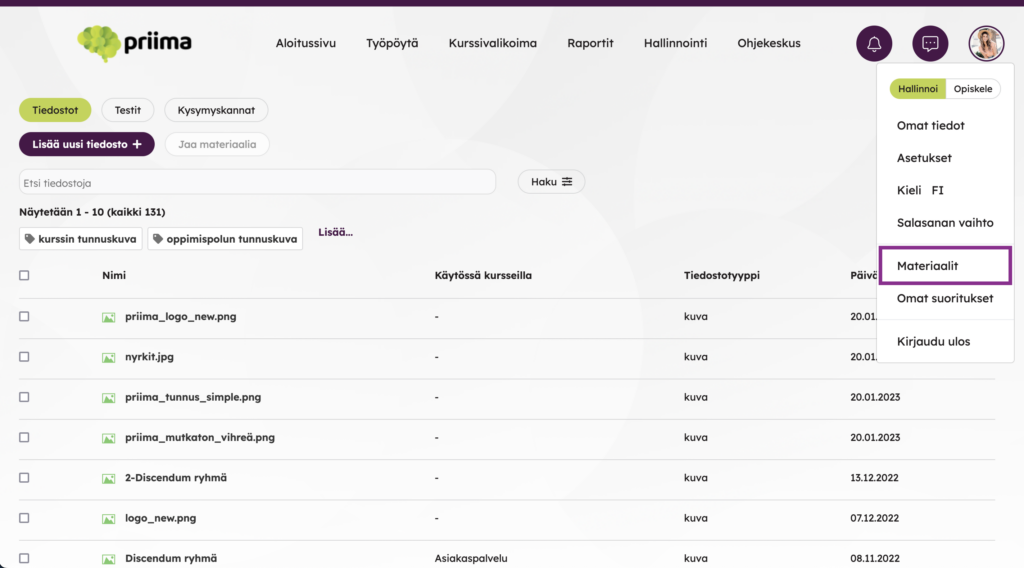Change language via Kieli FI
This screenshot has height=568, width=1024.
(920, 191)
